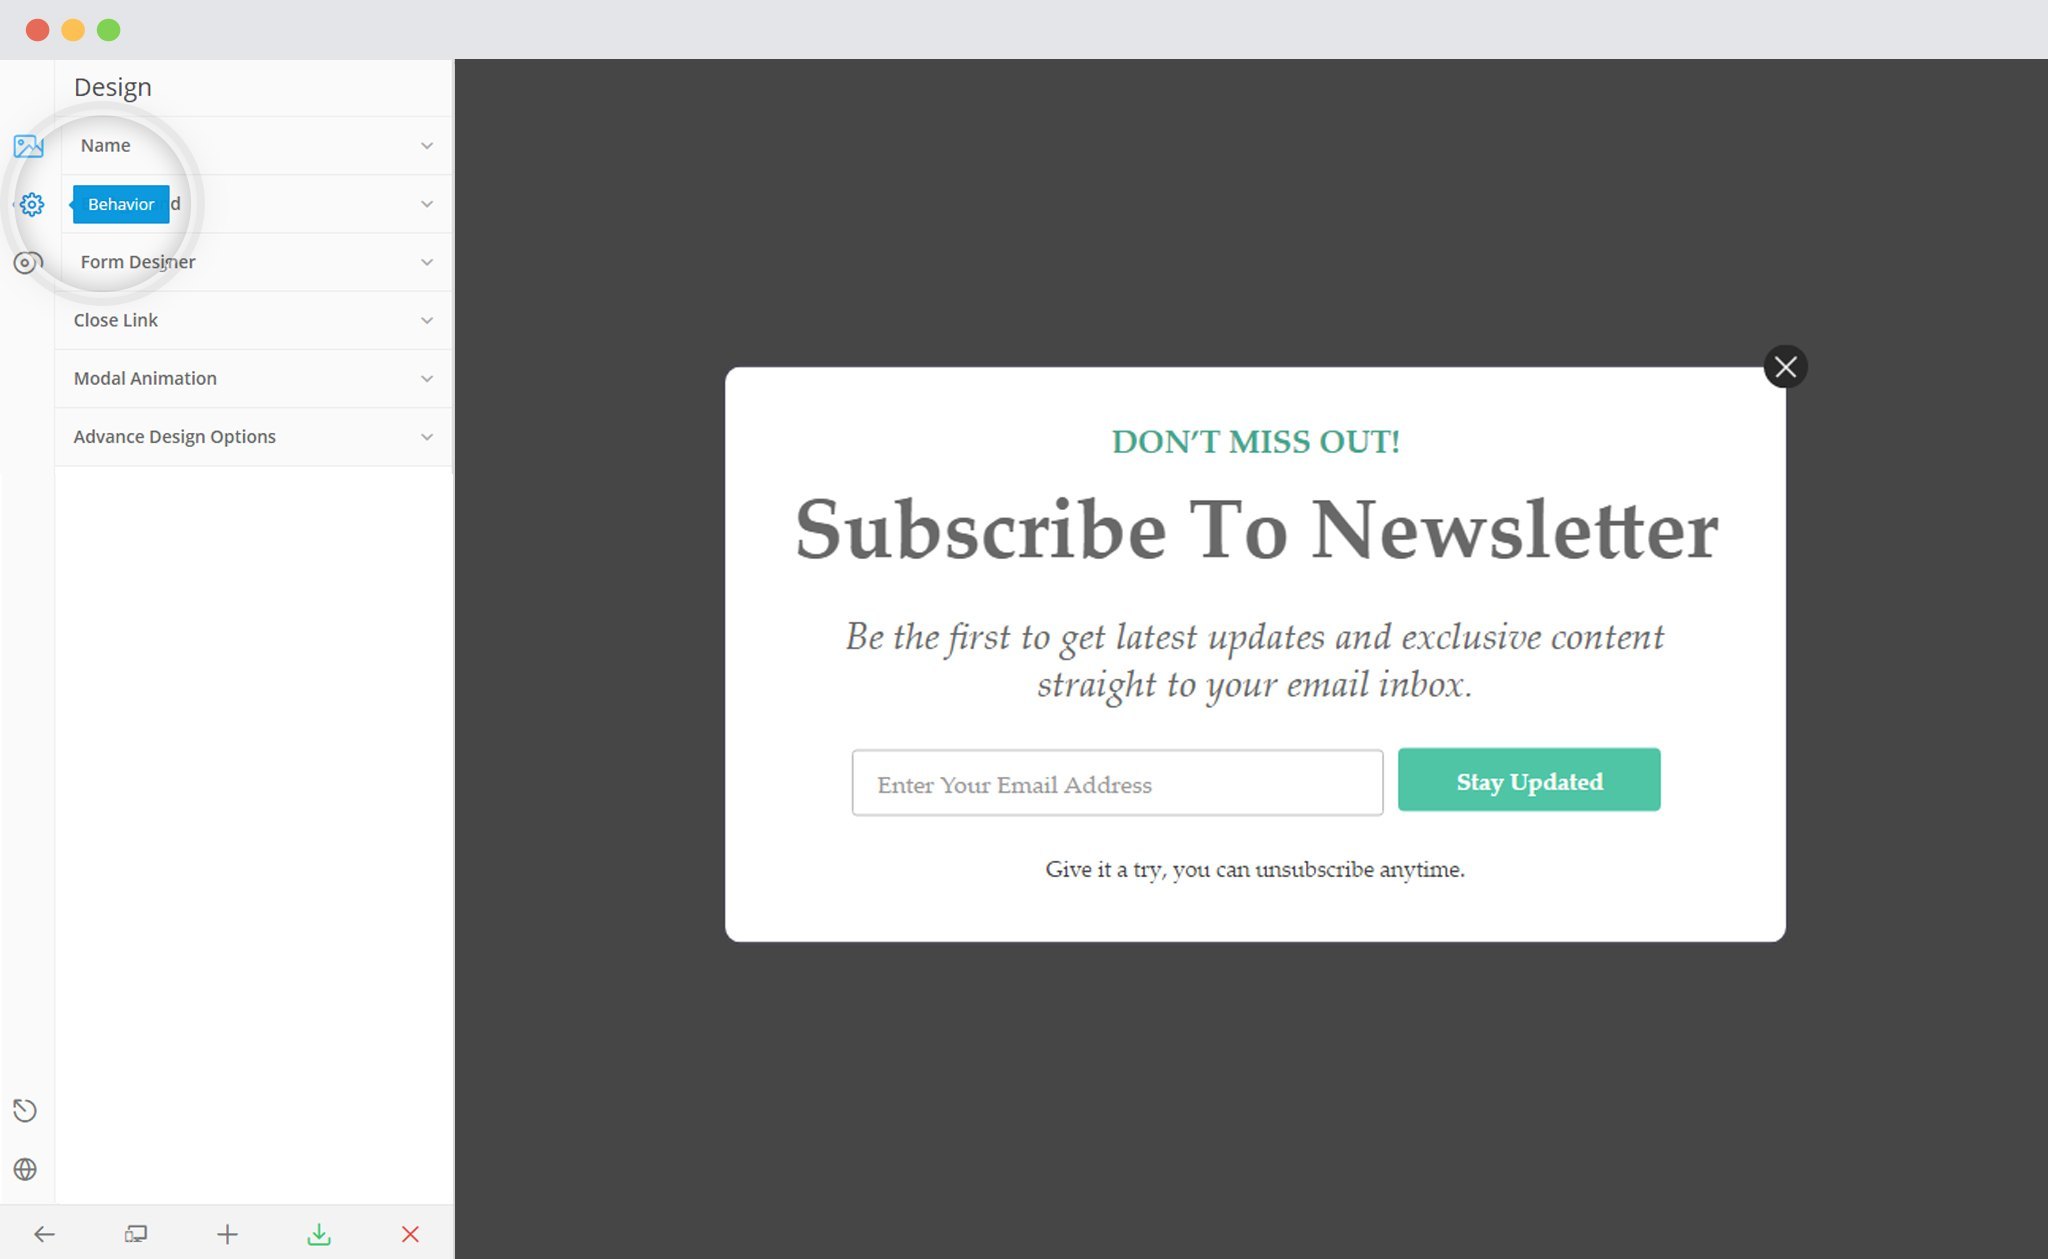2048x1259 pixels.
Task: Click the back navigation arrow
Action: coord(42,1233)
